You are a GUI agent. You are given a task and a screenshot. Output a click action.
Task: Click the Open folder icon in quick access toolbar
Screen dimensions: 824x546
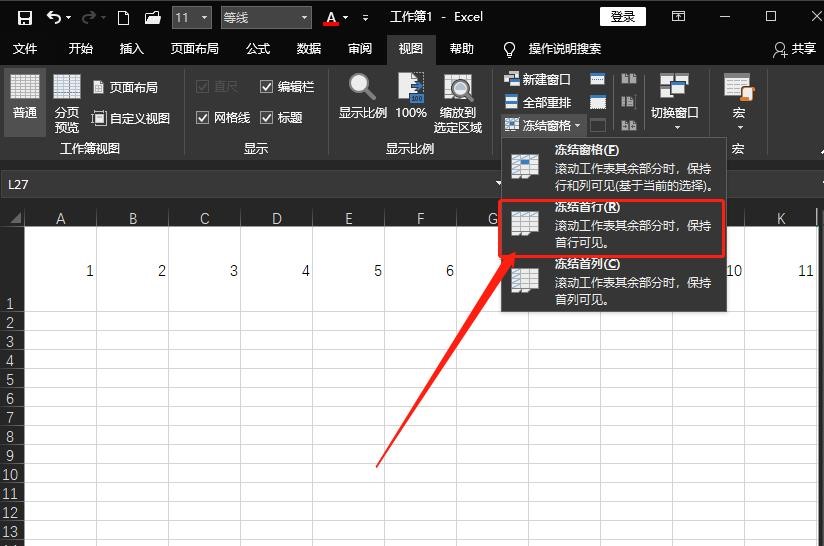coord(152,17)
